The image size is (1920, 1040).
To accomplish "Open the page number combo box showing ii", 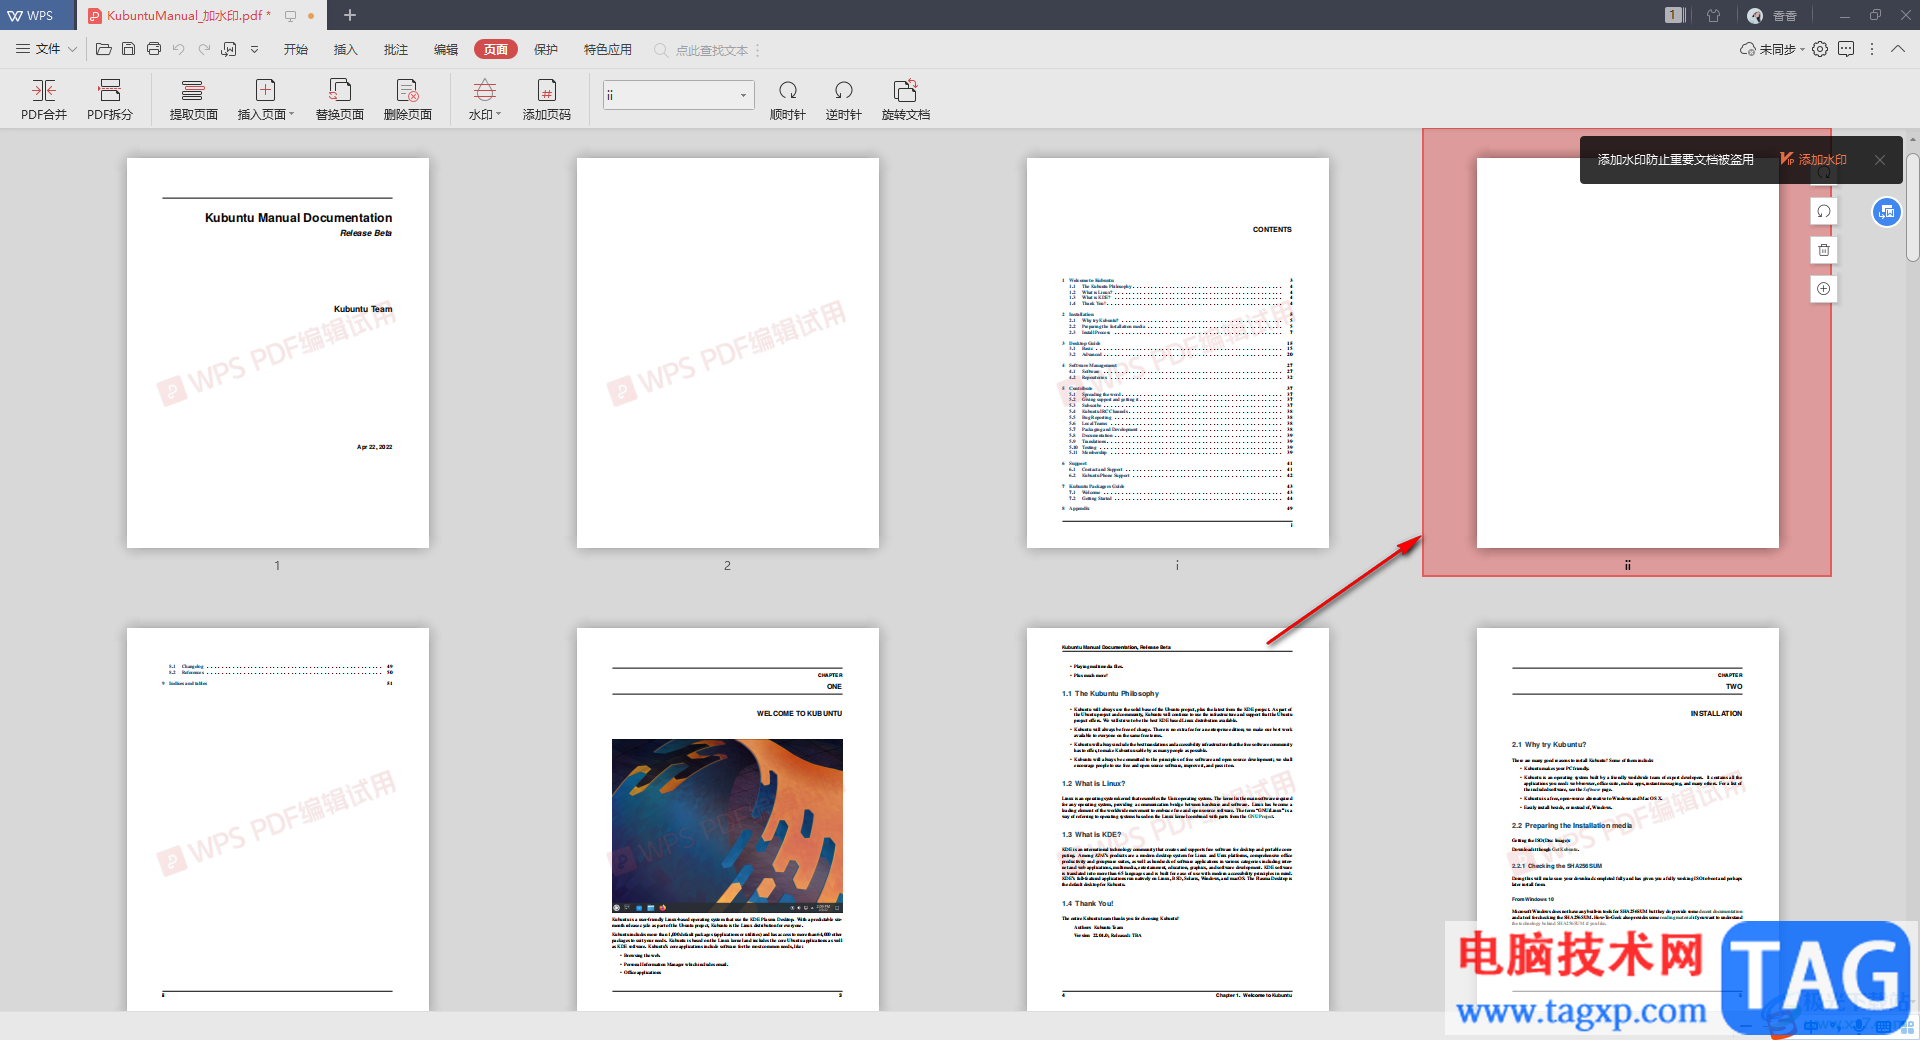I will (678, 95).
